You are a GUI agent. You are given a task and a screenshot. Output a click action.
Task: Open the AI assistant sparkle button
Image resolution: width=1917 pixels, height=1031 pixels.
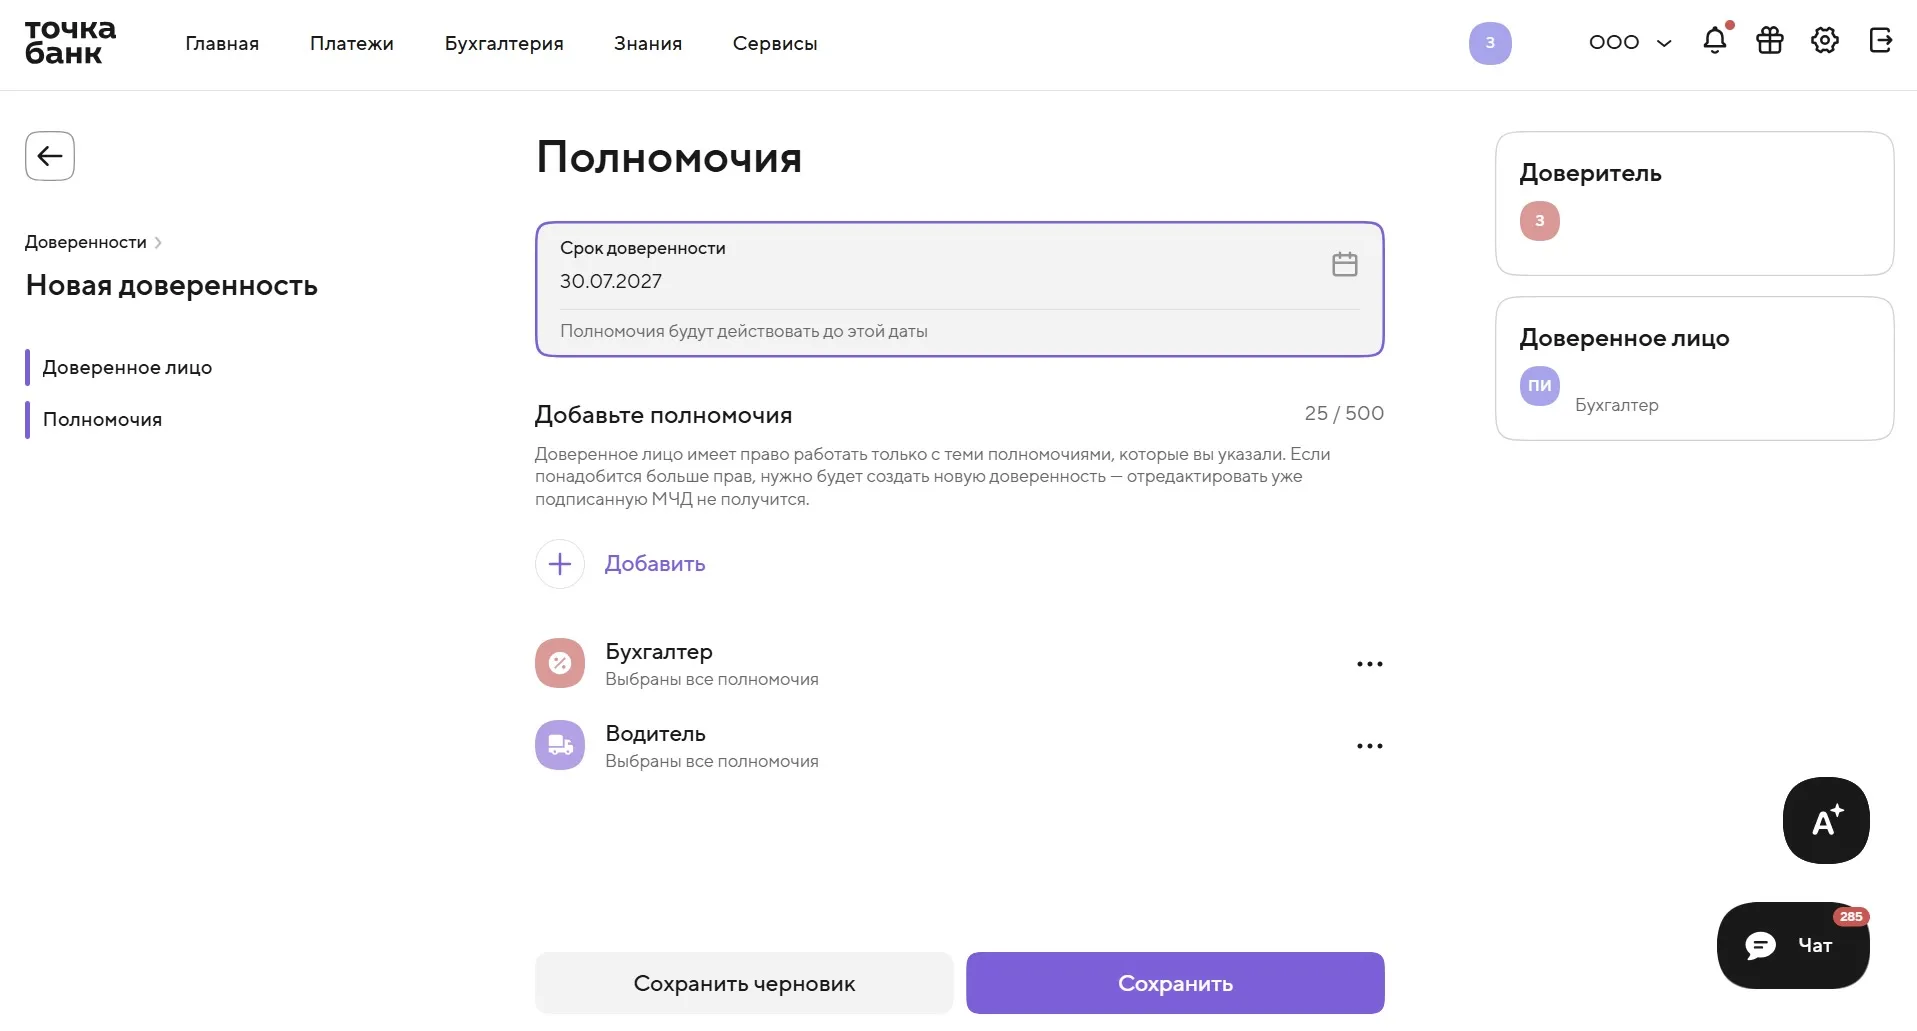click(x=1826, y=820)
